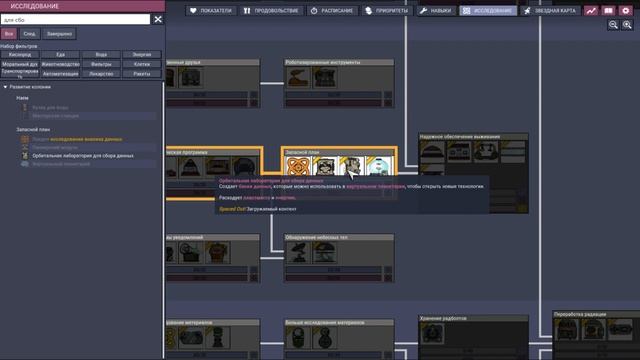
Task: Click second icon in 'Надежное обеспечение выживания' card
Action: point(459,151)
